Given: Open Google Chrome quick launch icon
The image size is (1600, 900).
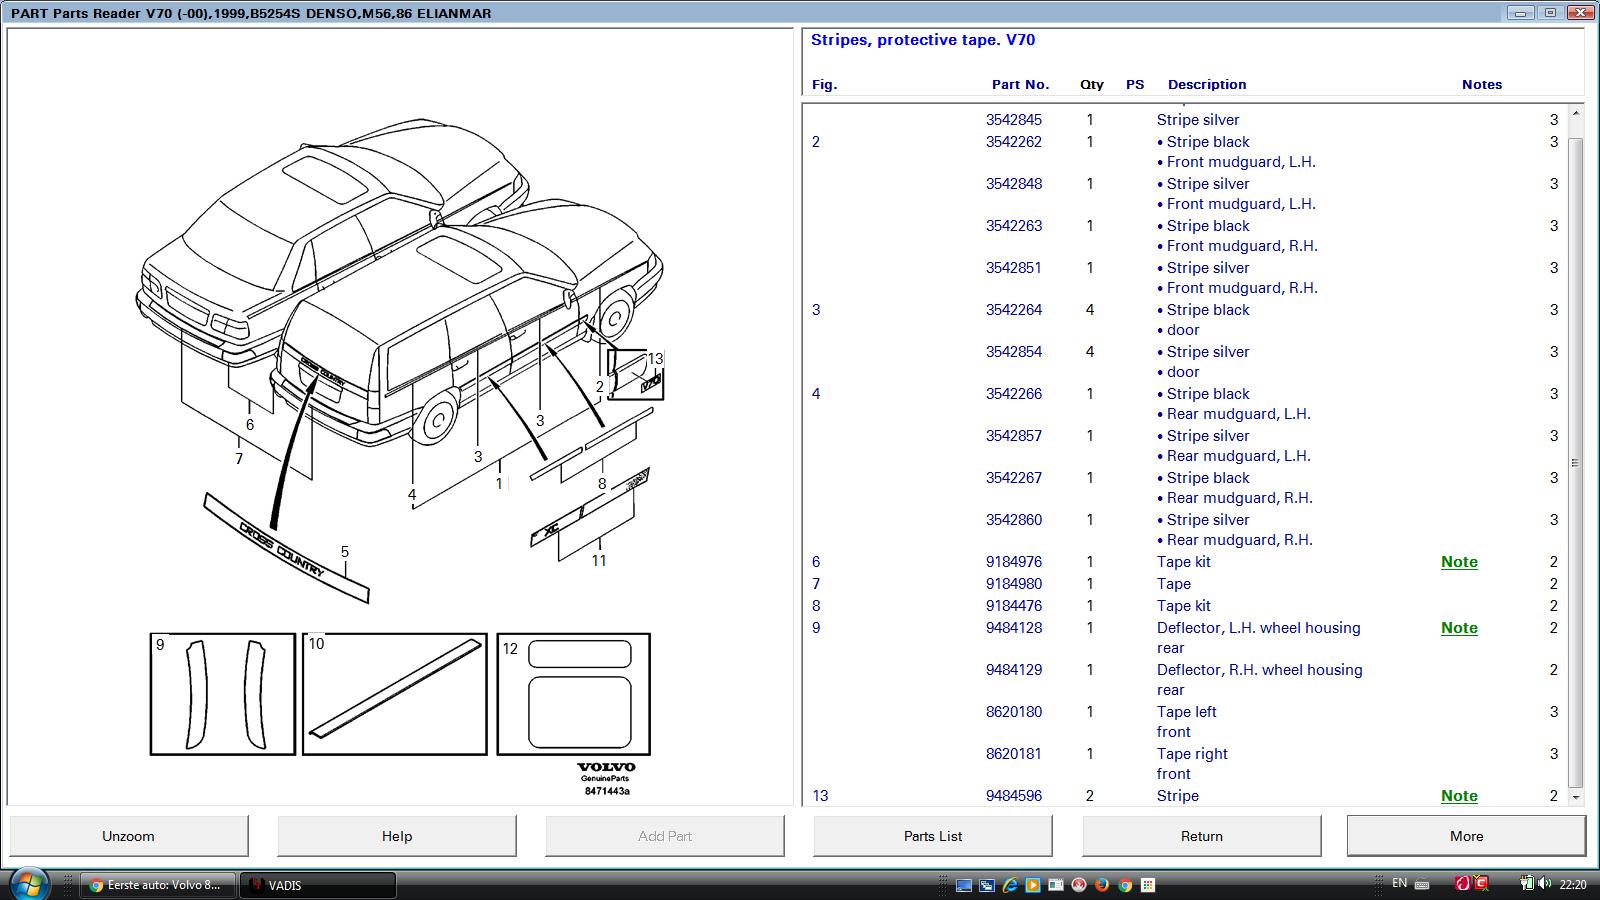Looking at the screenshot, I should (1125, 885).
